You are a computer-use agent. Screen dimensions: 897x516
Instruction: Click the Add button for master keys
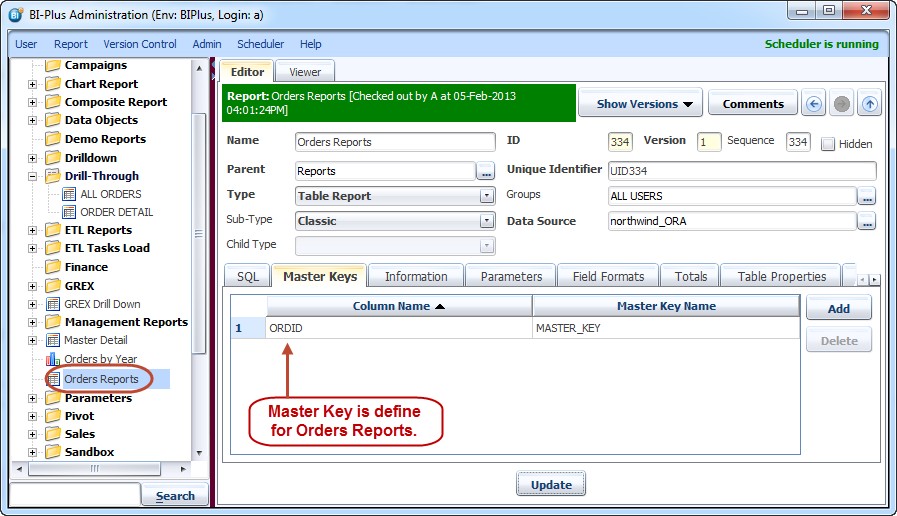click(x=838, y=309)
